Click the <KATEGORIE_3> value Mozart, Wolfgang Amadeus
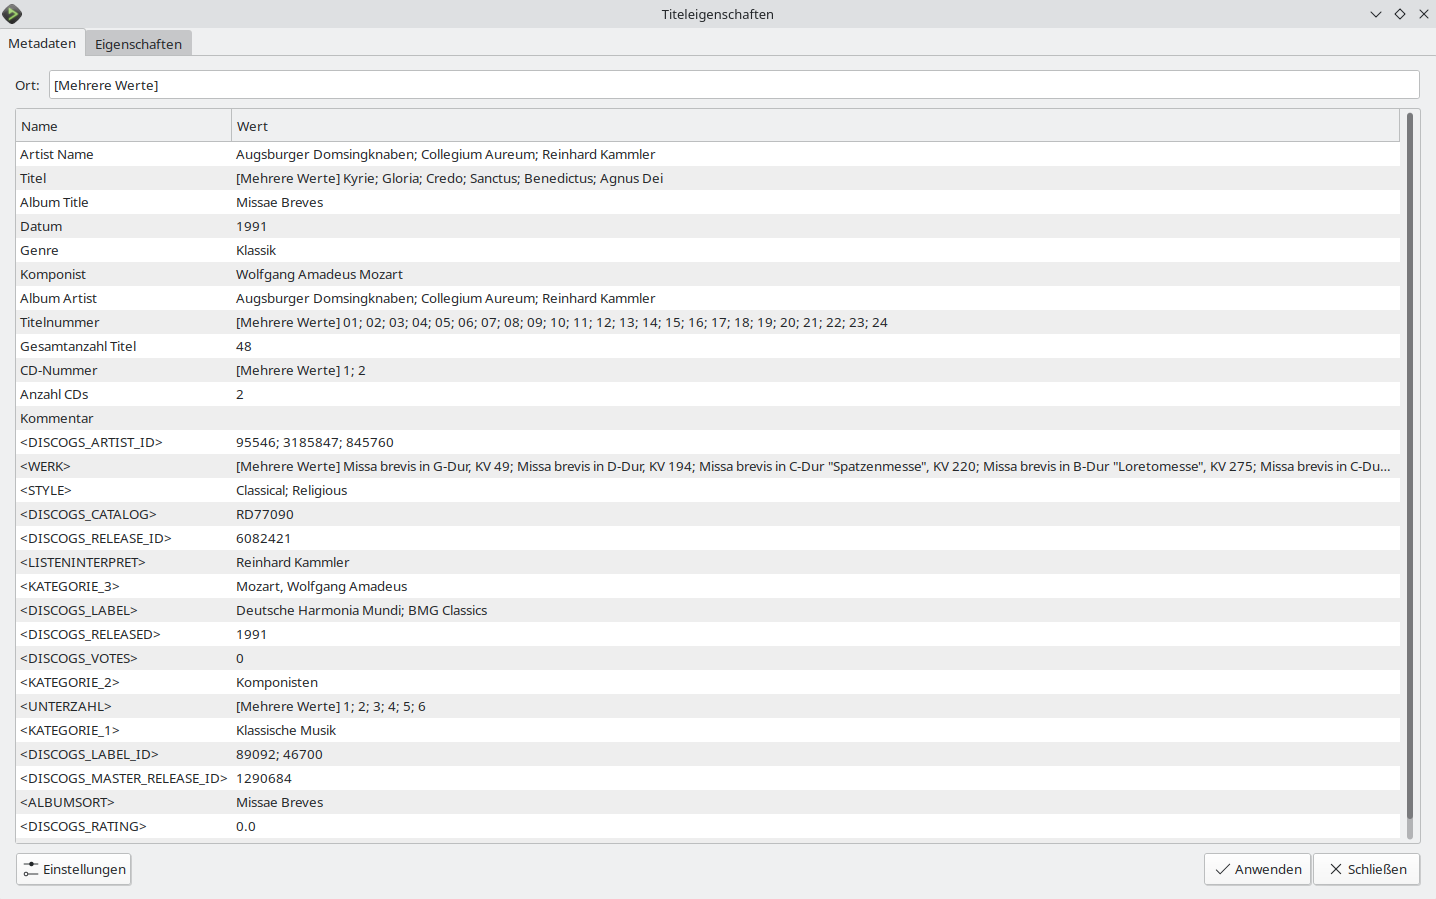Viewport: 1436px width, 899px height. [322, 586]
